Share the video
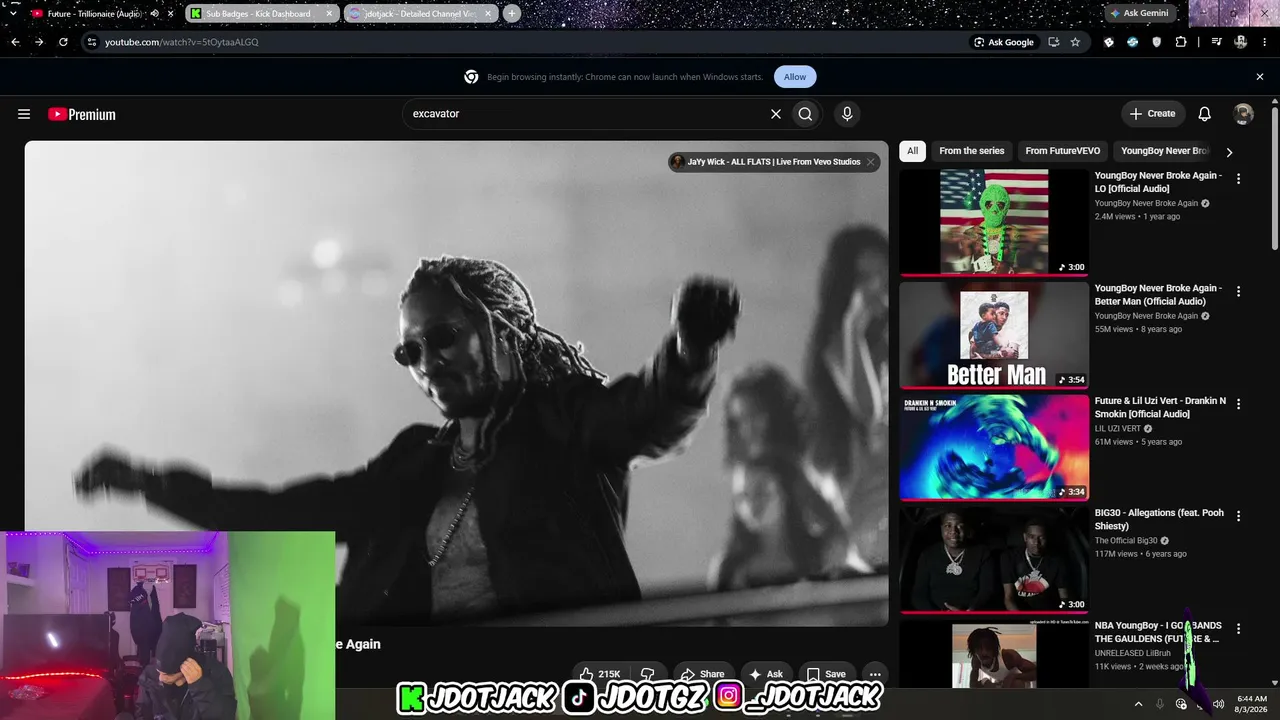The width and height of the screenshot is (1280, 720). (702, 674)
